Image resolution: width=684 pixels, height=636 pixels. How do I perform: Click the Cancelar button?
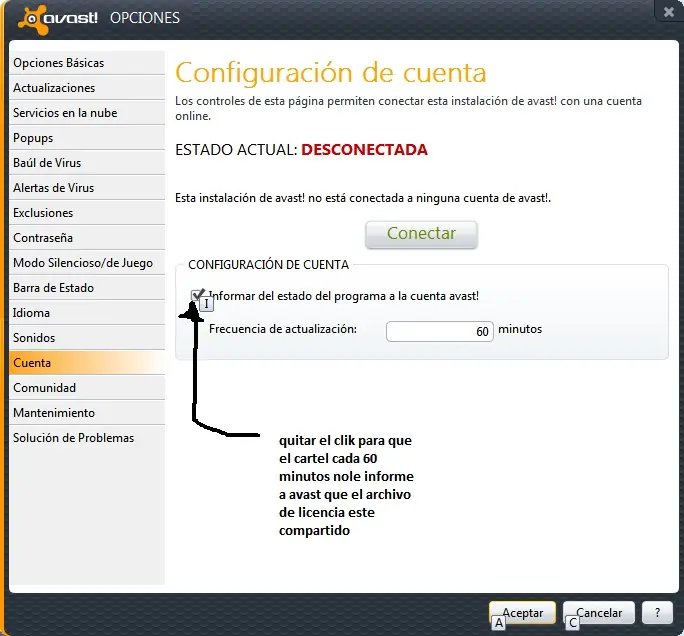click(x=598, y=613)
